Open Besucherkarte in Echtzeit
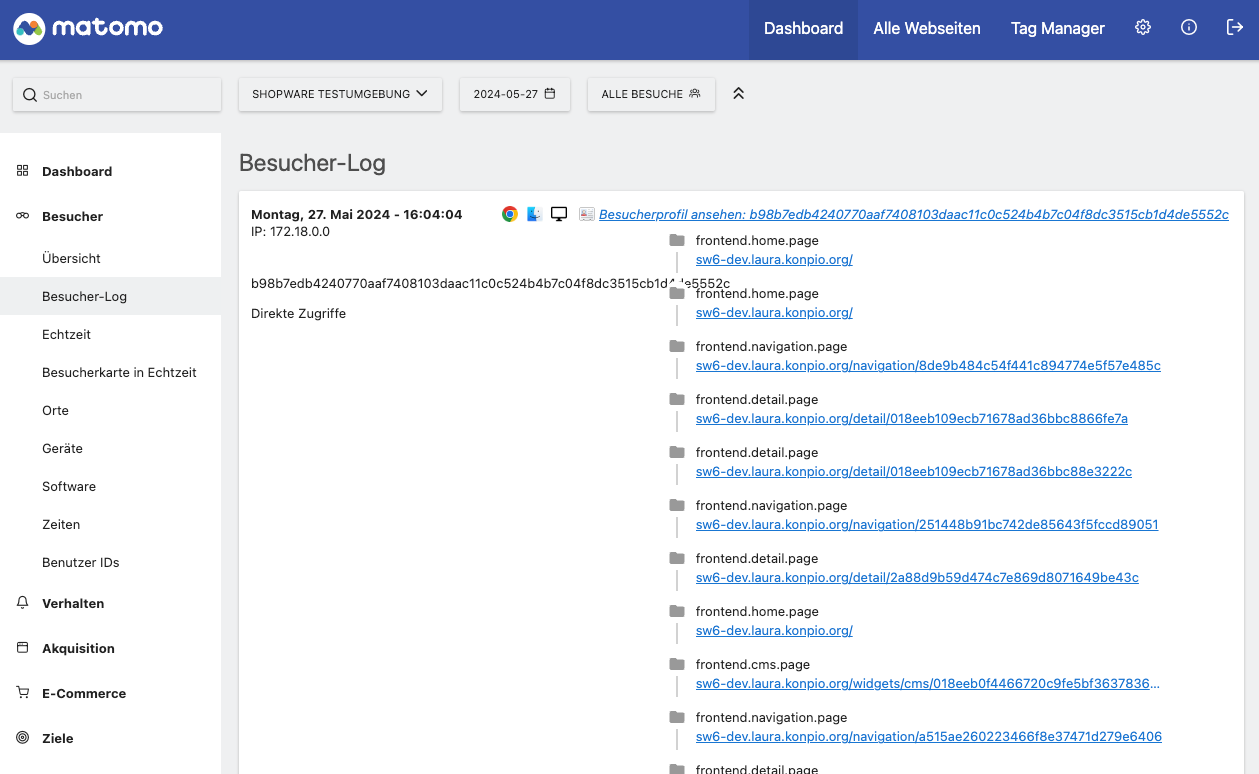This screenshot has height=774, width=1259. click(119, 372)
